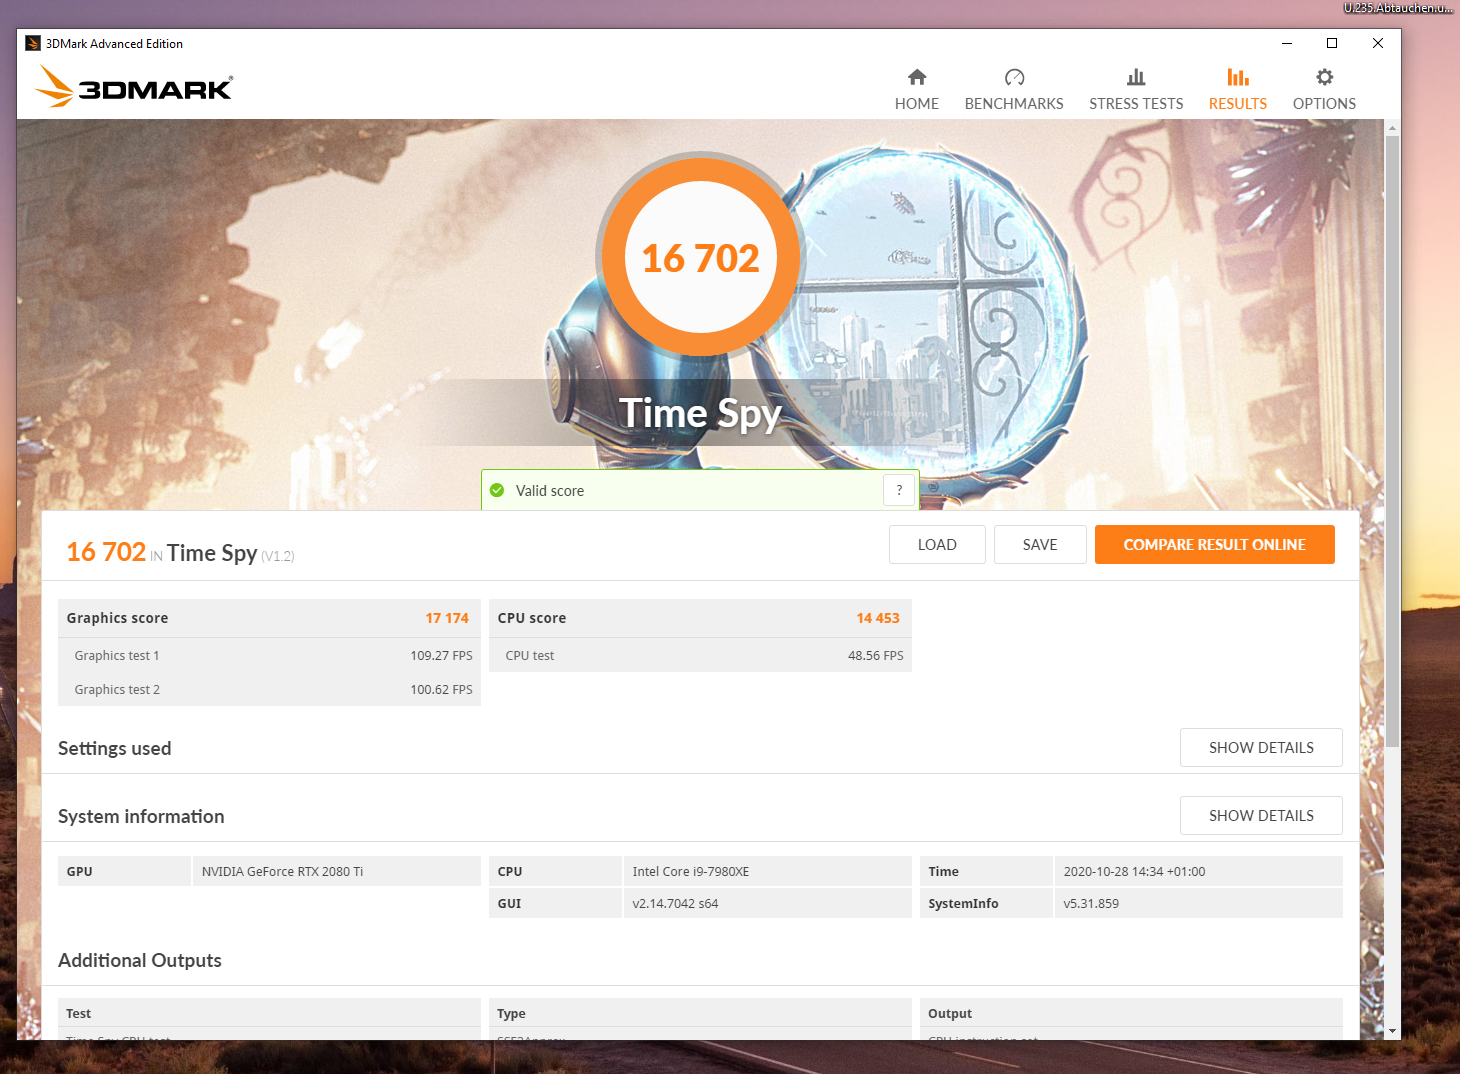Click the SAVE button

(1040, 545)
